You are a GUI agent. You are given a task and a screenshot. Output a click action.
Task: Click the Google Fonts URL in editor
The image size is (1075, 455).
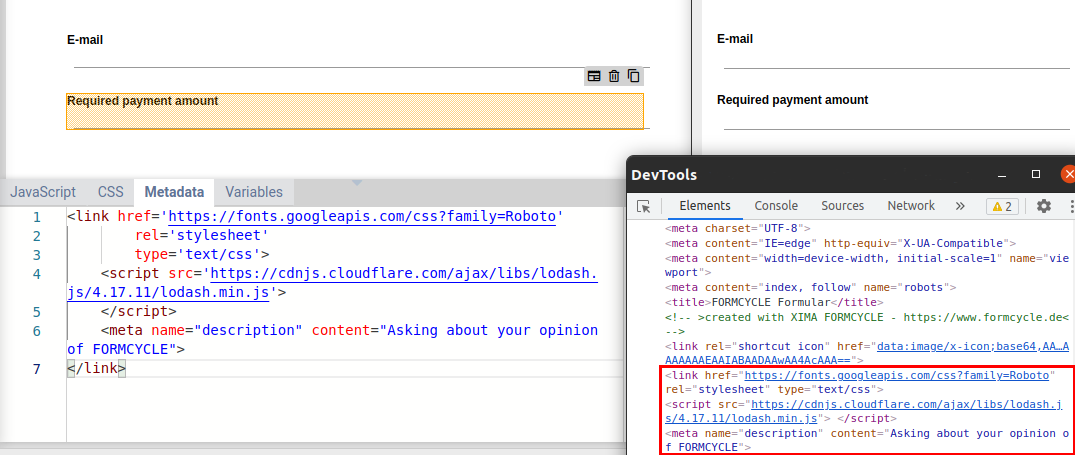(362, 217)
